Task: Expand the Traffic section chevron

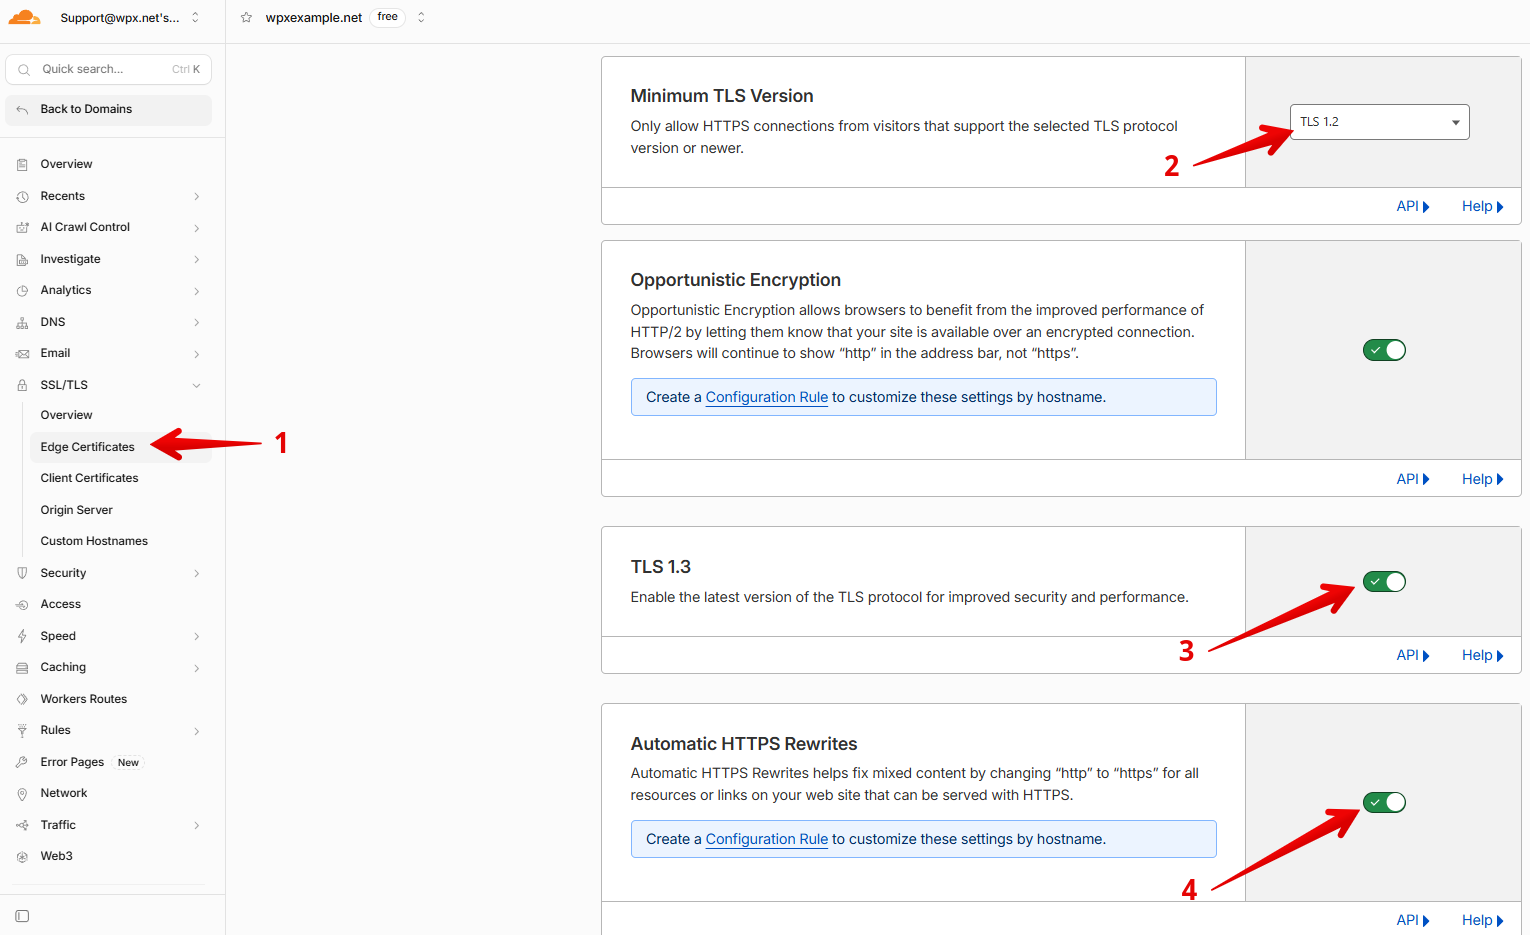Action: click(196, 825)
